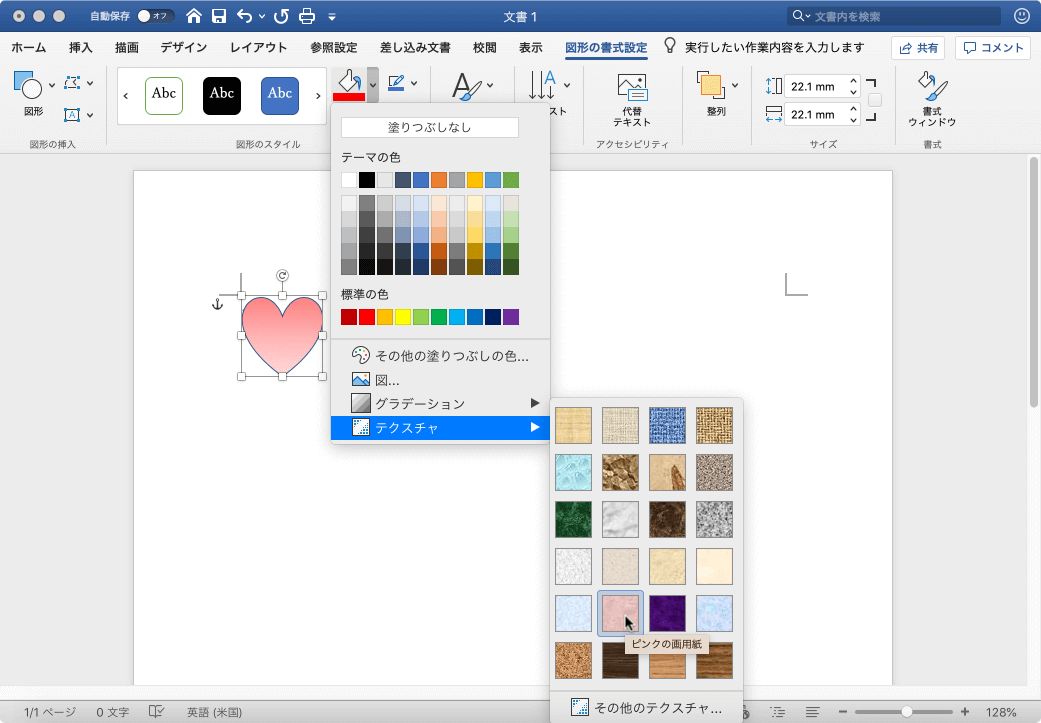Open the format pane (書式ウィンドウ) icon
The height and width of the screenshot is (723, 1041).
coord(932,86)
